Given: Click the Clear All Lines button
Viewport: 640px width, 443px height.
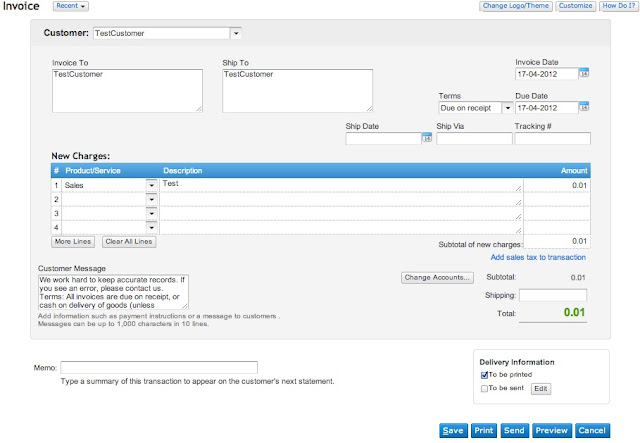Looking at the screenshot, I should click(x=129, y=242).
